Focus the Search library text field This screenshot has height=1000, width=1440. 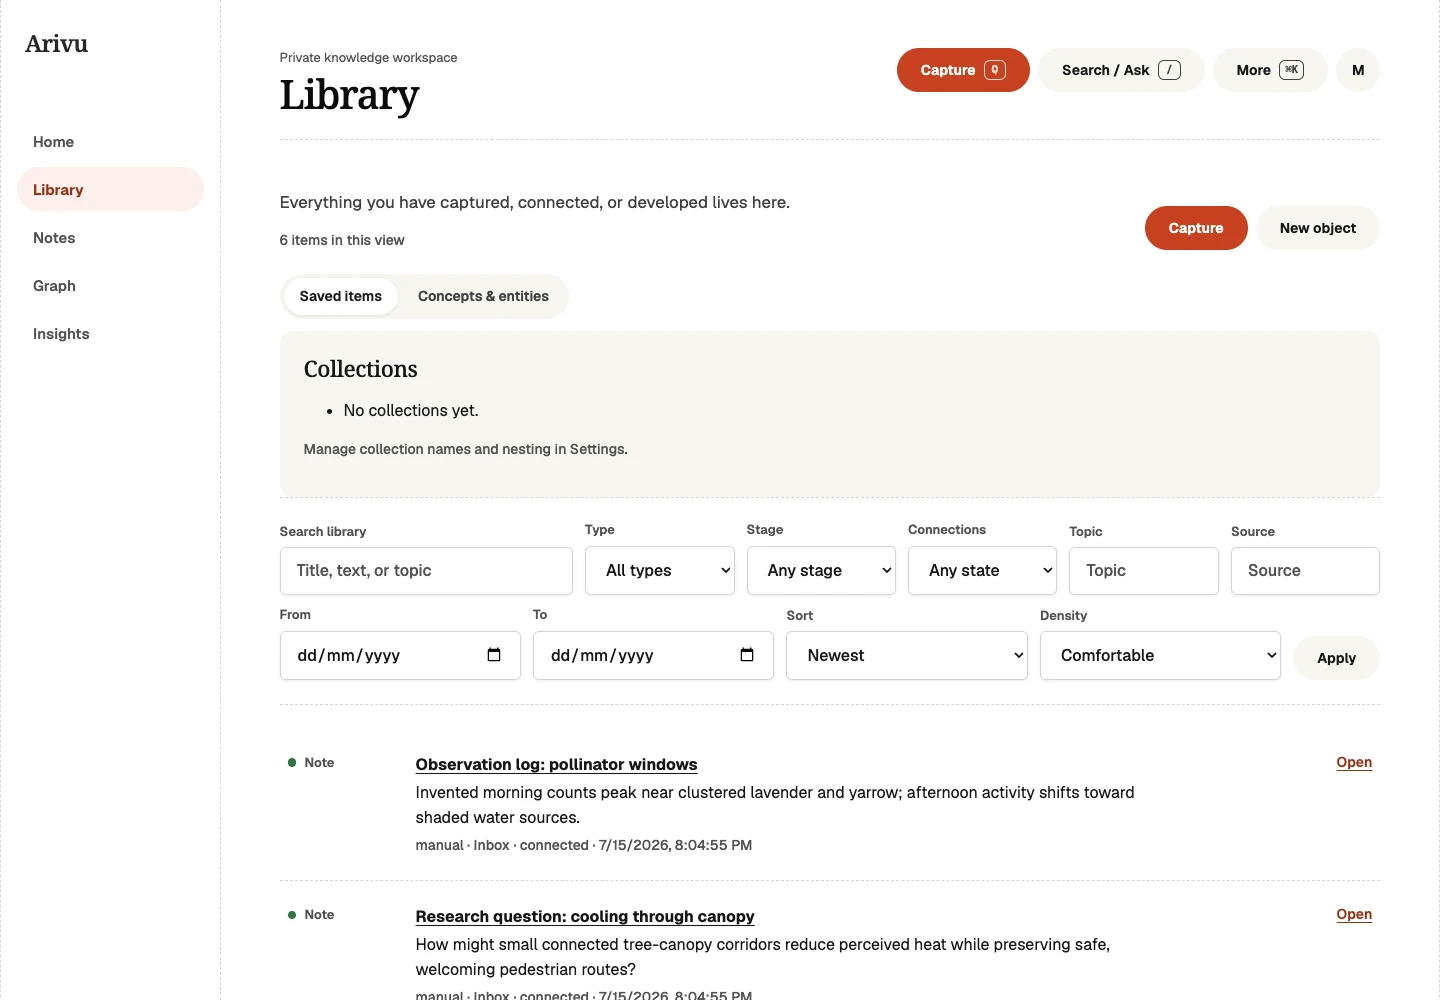tap(426, 571)
